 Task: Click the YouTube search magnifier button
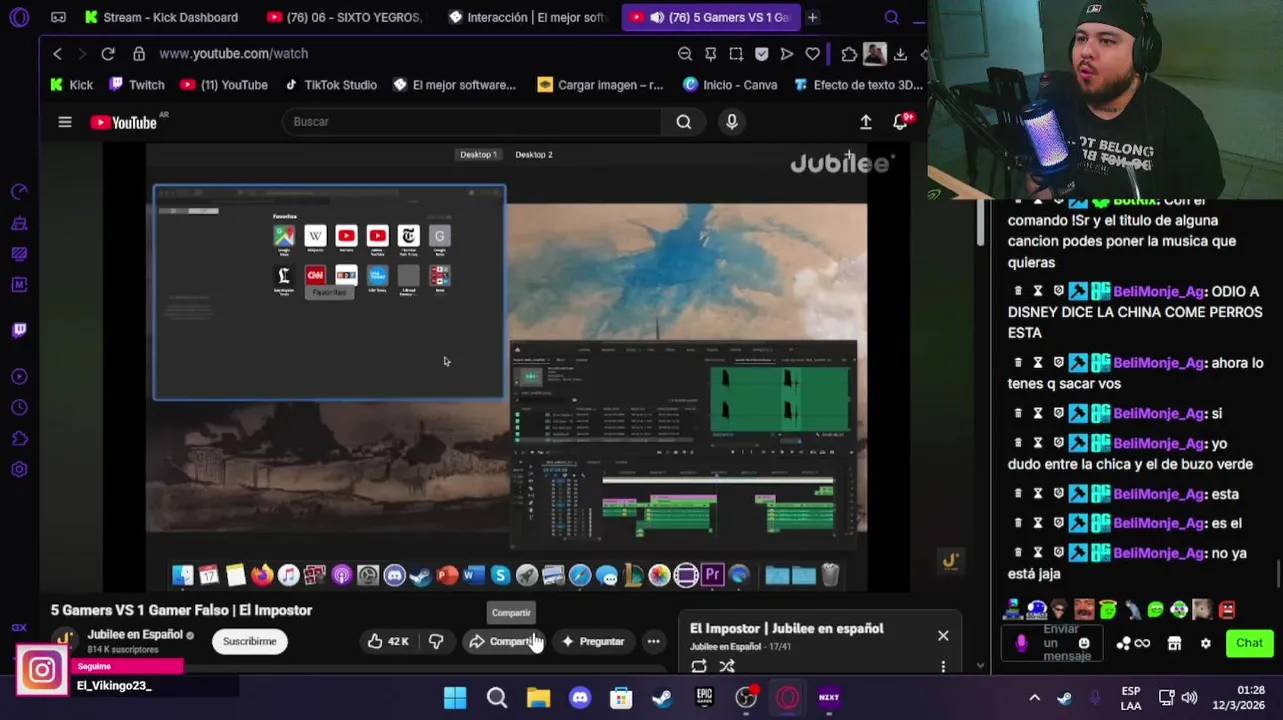684,122
